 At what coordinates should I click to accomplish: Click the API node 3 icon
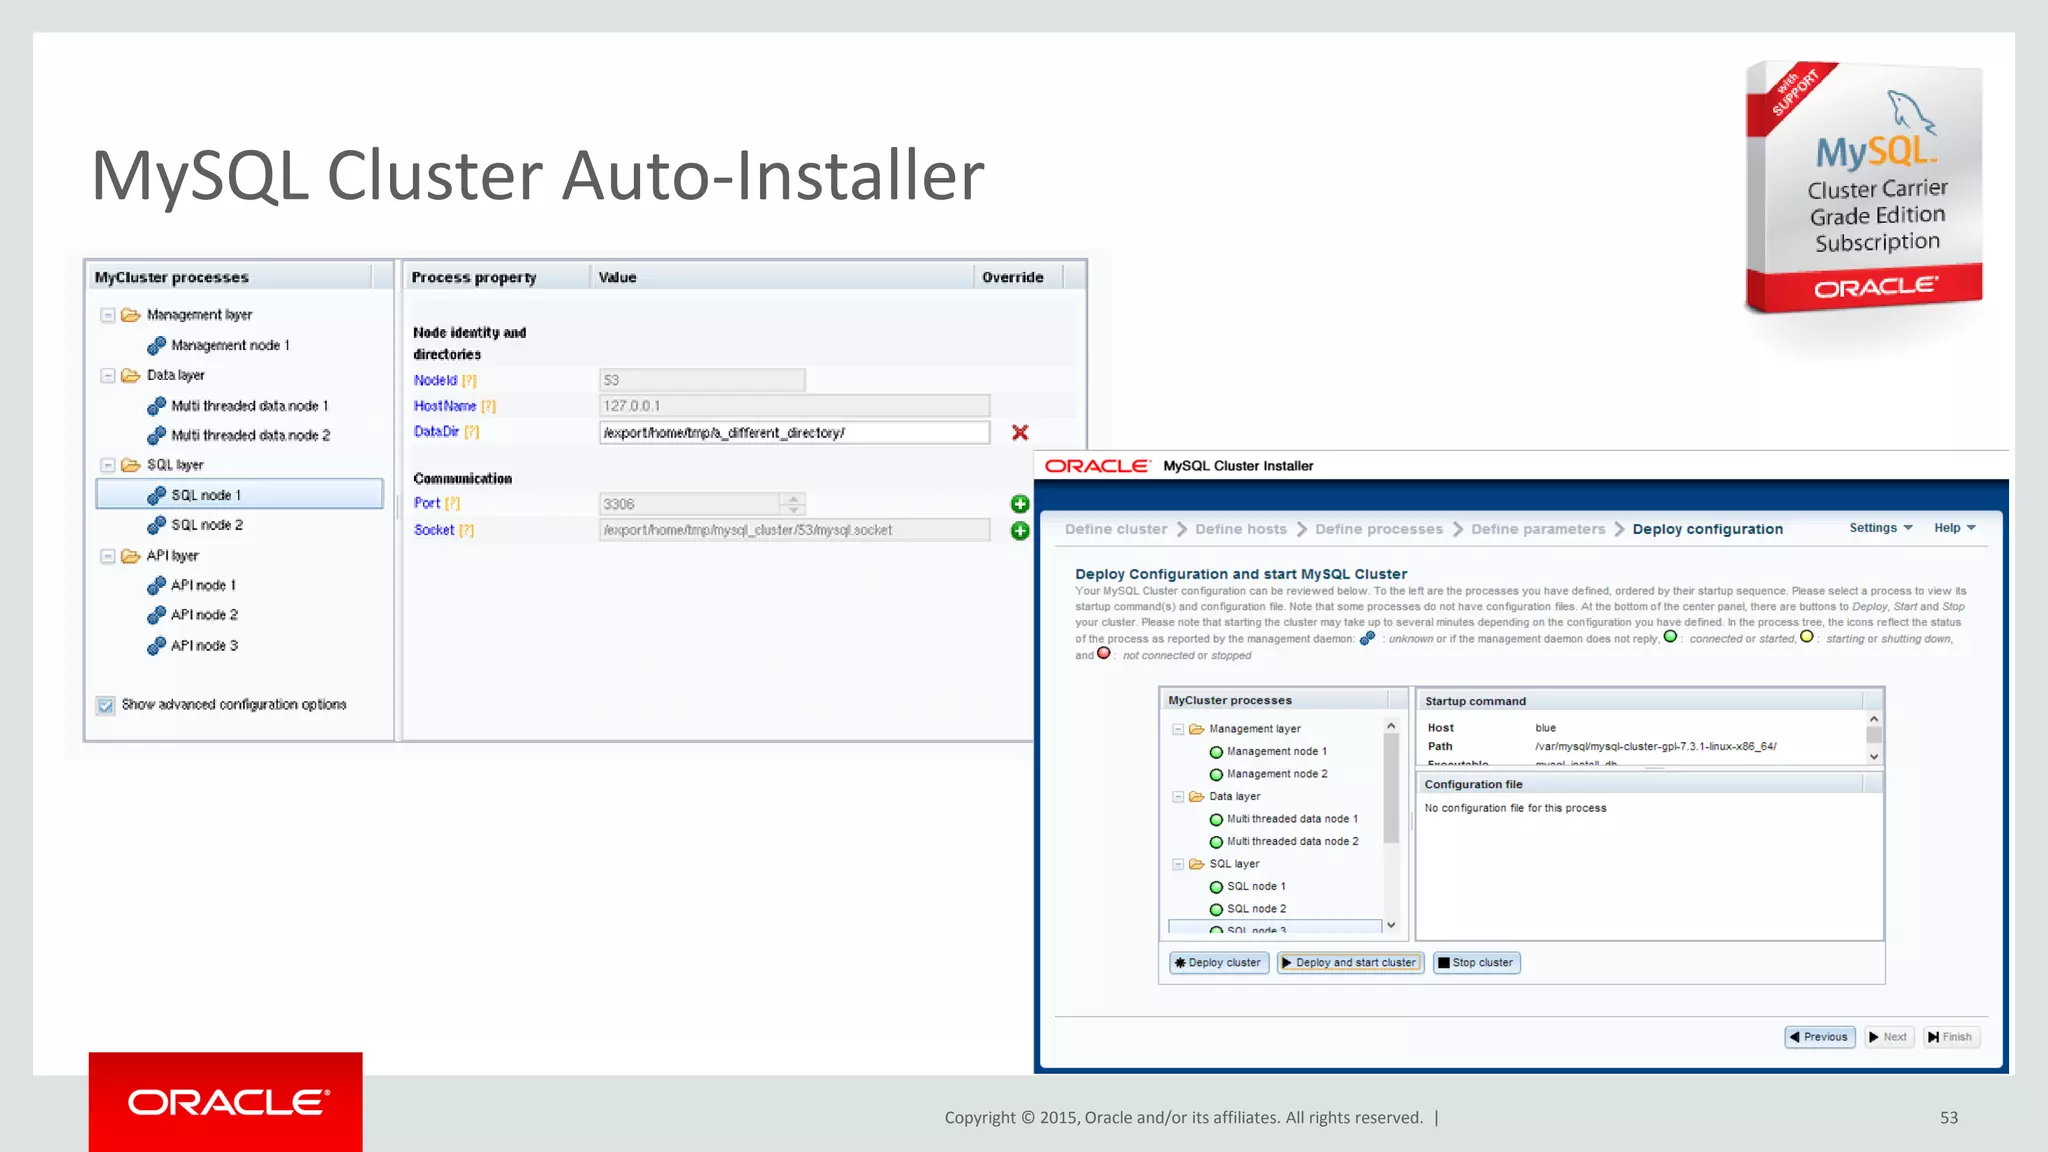pos(156,646)
